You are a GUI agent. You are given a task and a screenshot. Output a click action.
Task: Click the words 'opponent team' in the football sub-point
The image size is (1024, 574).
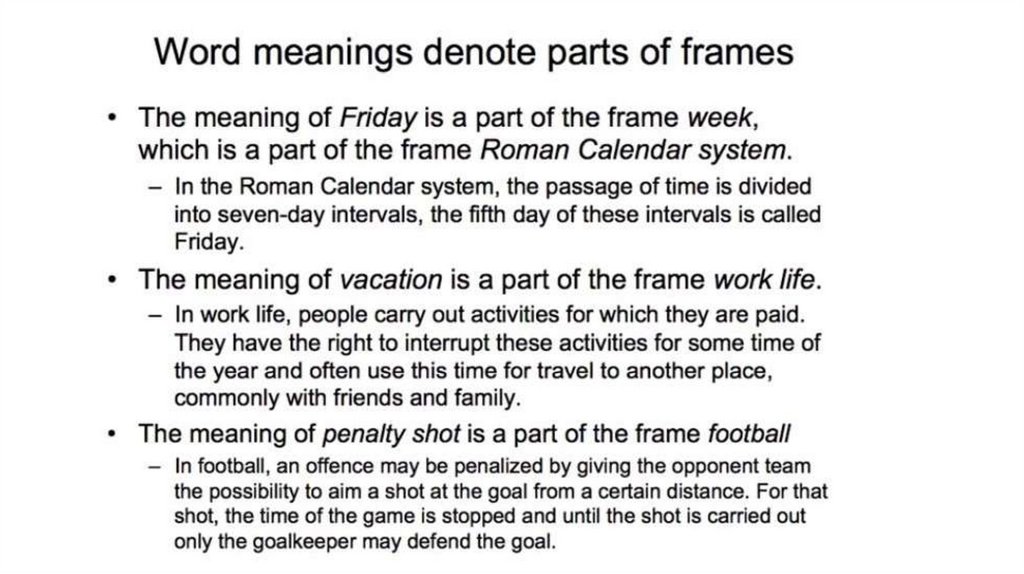(754, 466)
